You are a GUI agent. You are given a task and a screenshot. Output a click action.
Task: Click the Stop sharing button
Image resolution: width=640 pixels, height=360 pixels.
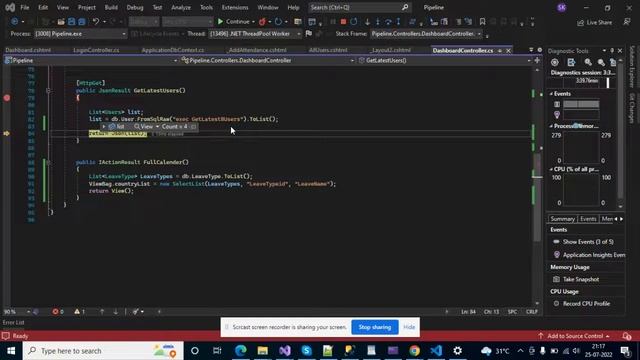tap(375, 327)
